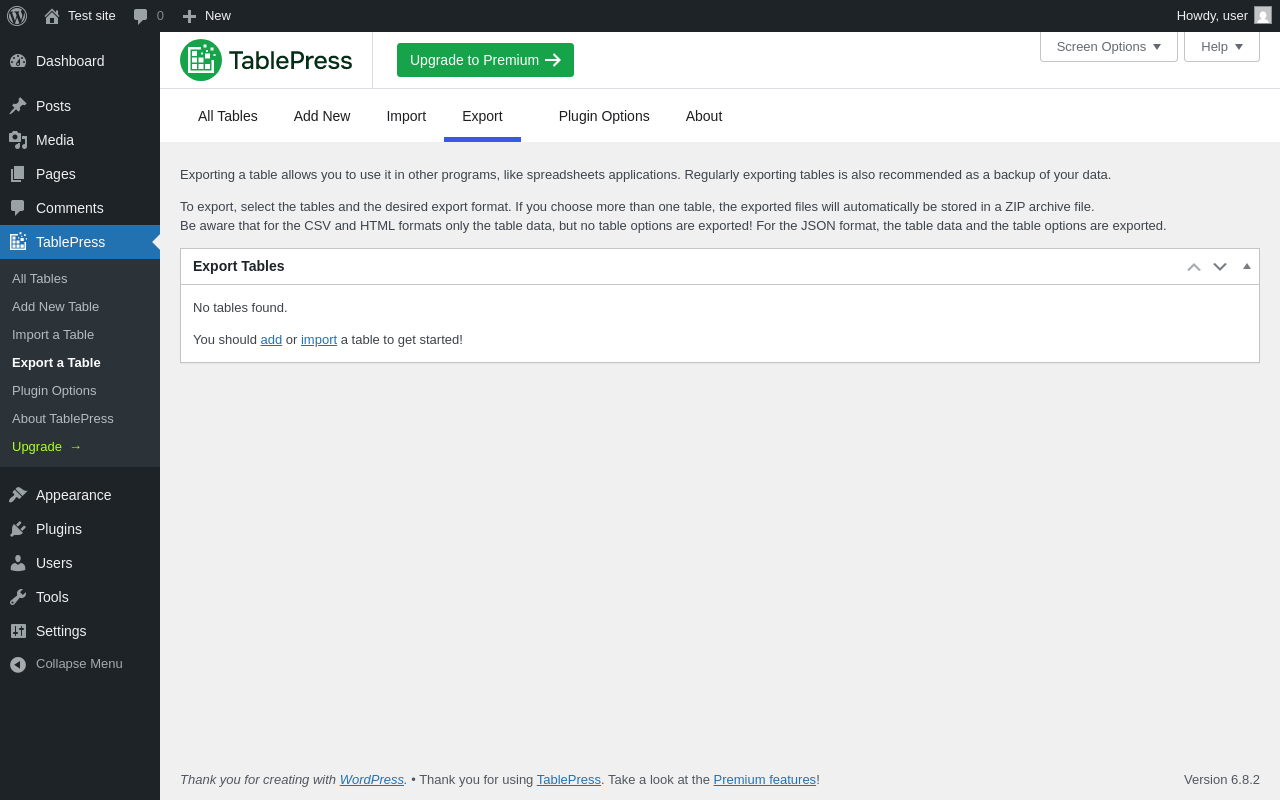This screenshot has width=1280, height=800.
Task: Open About TablePress submenu item
Action: coord(80,419)
